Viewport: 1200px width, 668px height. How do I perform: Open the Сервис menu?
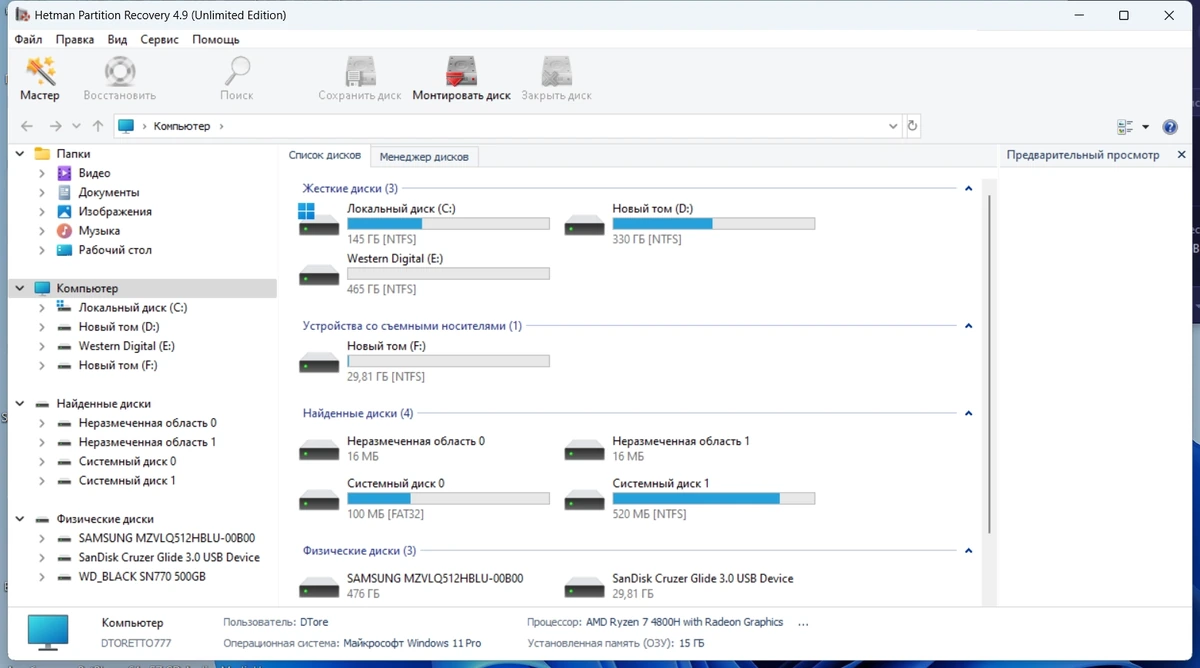coord(160,39)
